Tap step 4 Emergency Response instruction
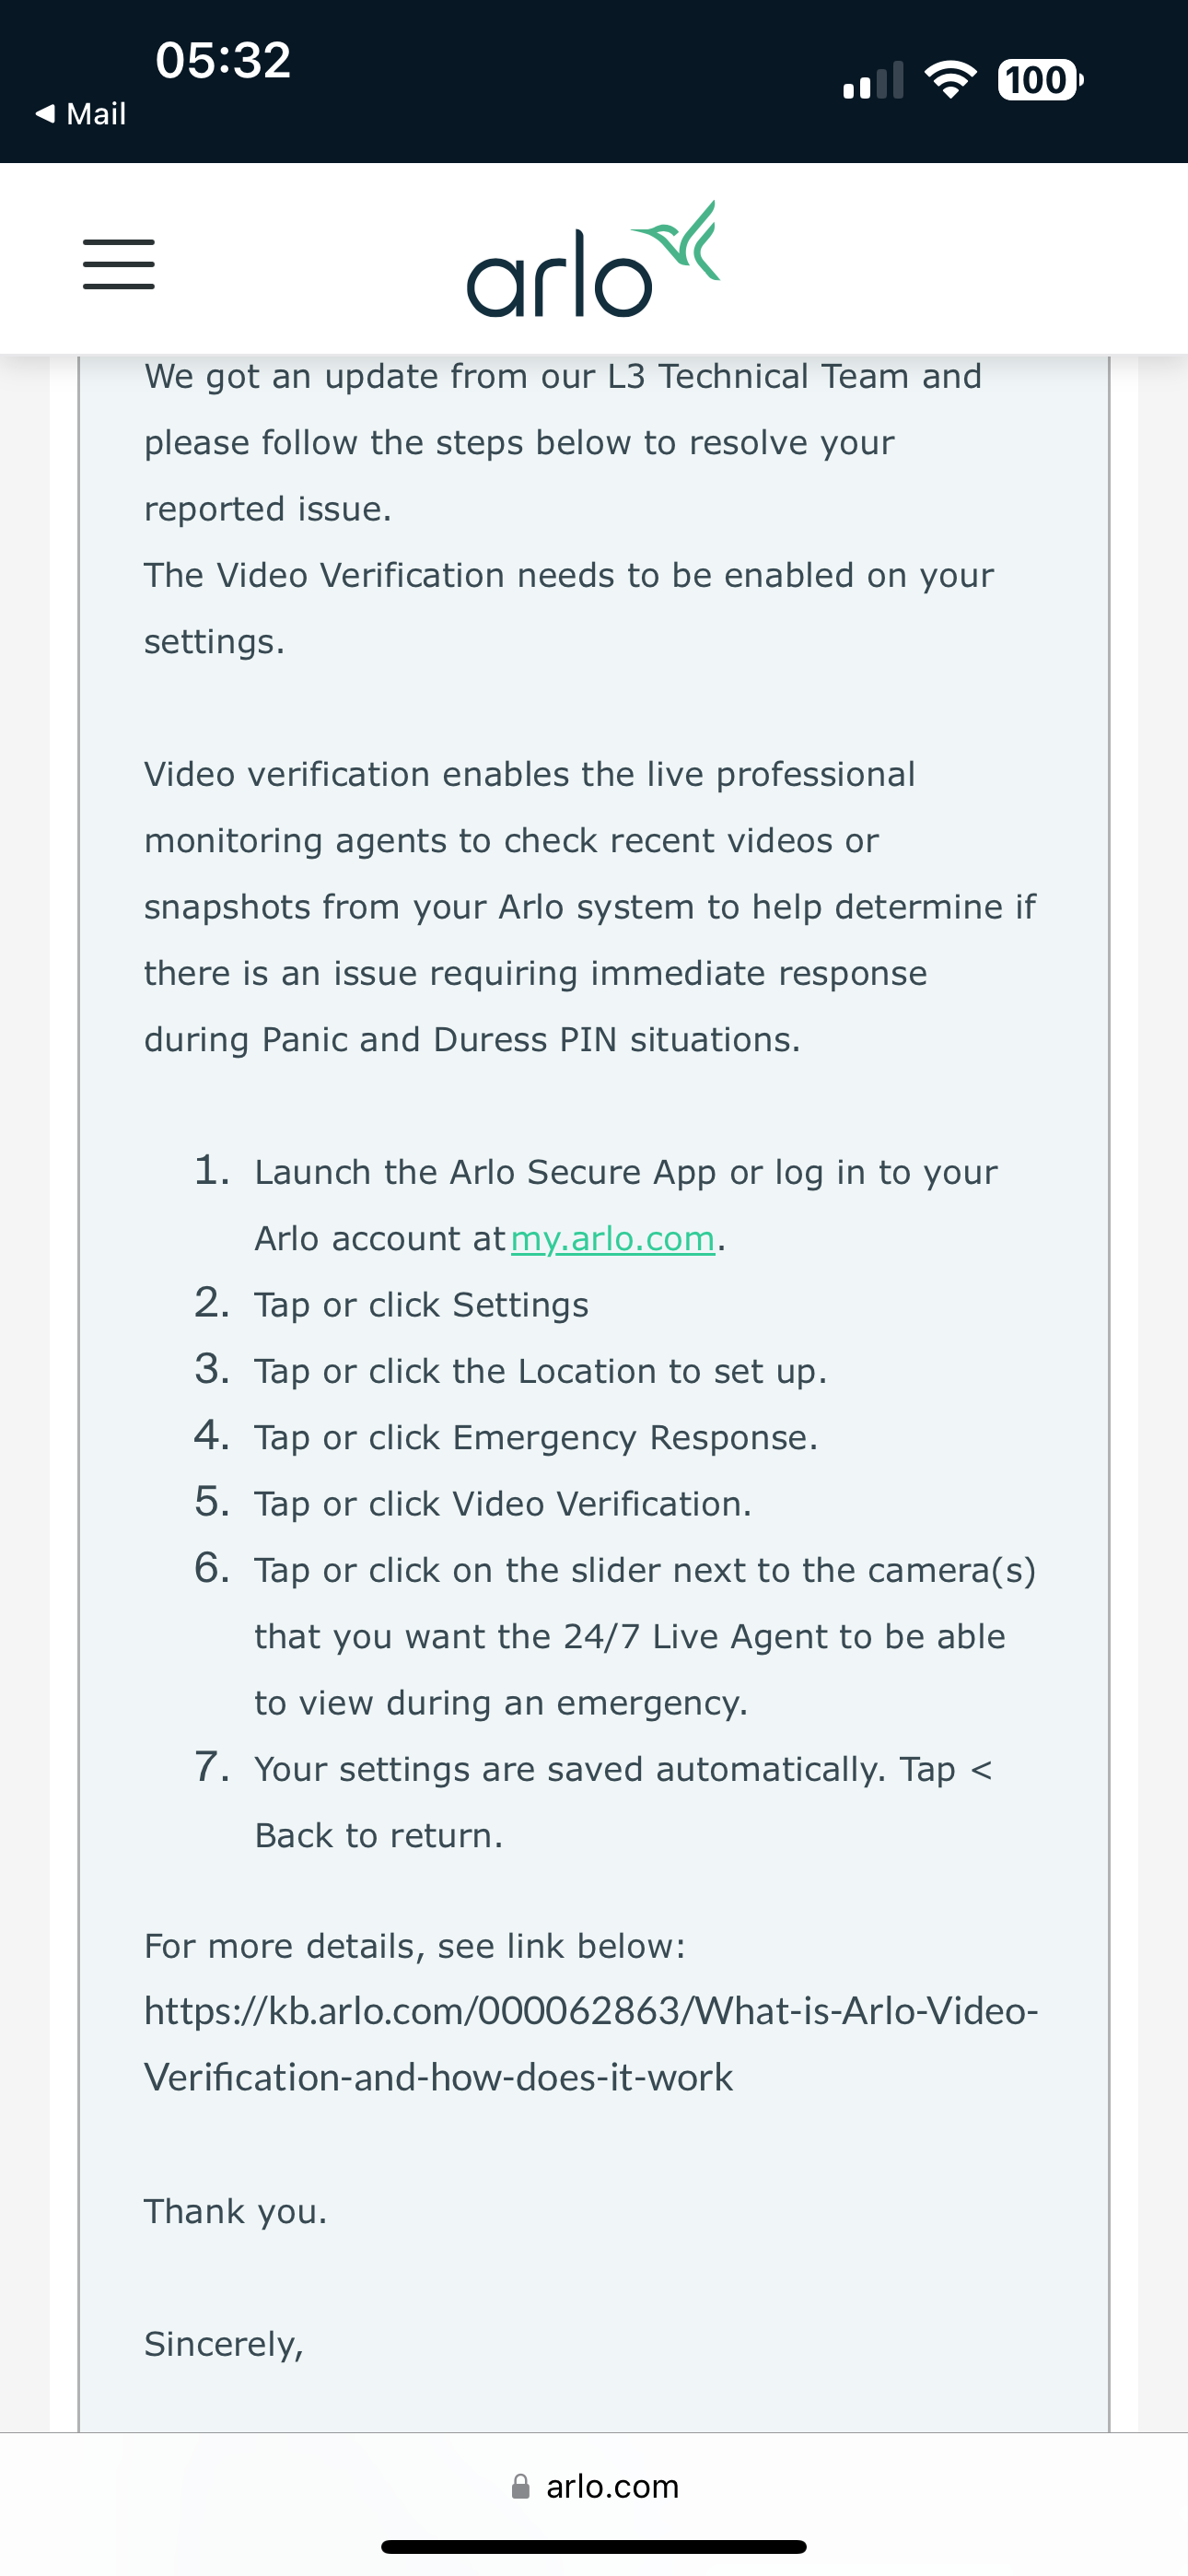1188x2576 pixels. pos(535,1437)
